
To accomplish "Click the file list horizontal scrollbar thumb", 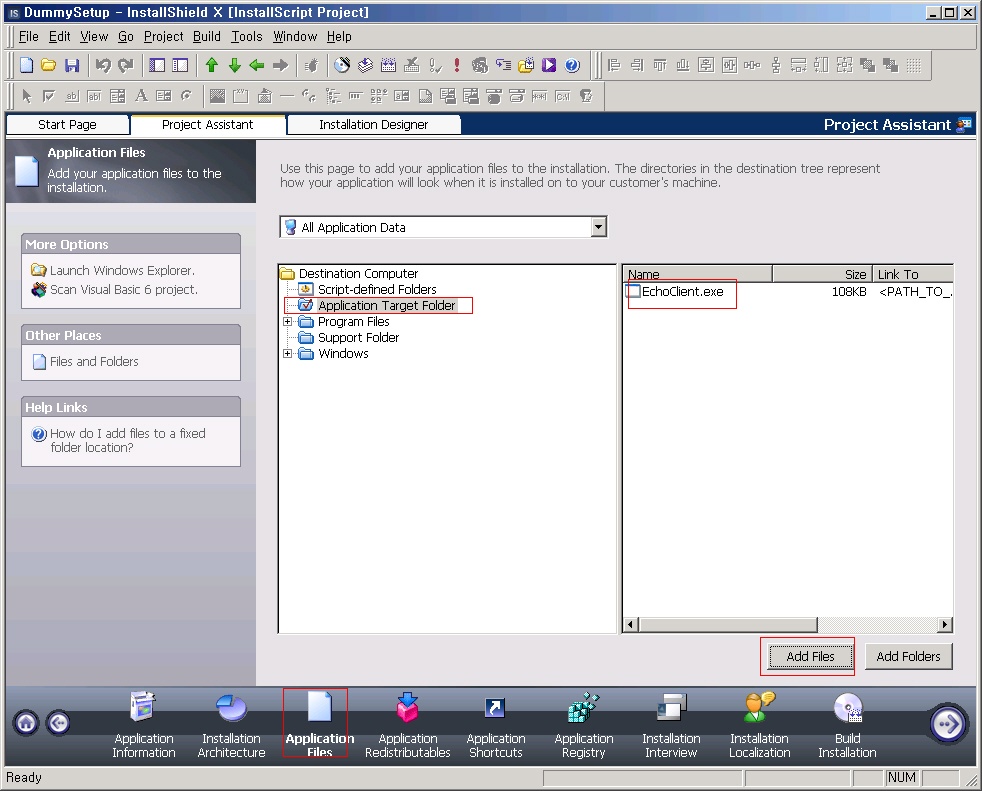I will pos(728,624).
